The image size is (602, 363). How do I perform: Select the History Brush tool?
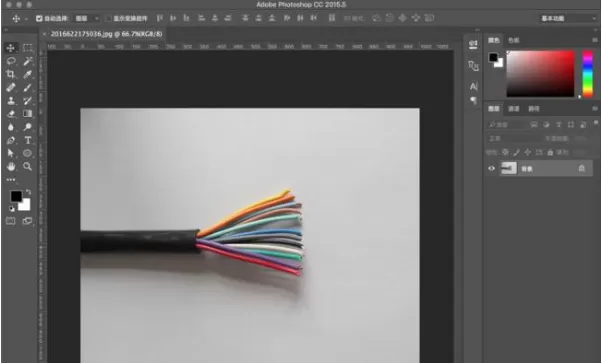pos(27,101)
